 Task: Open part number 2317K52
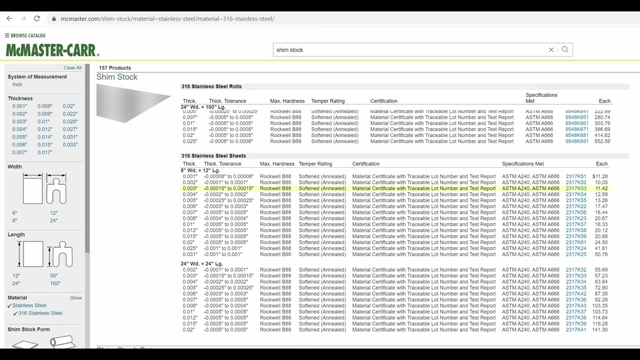576,182
